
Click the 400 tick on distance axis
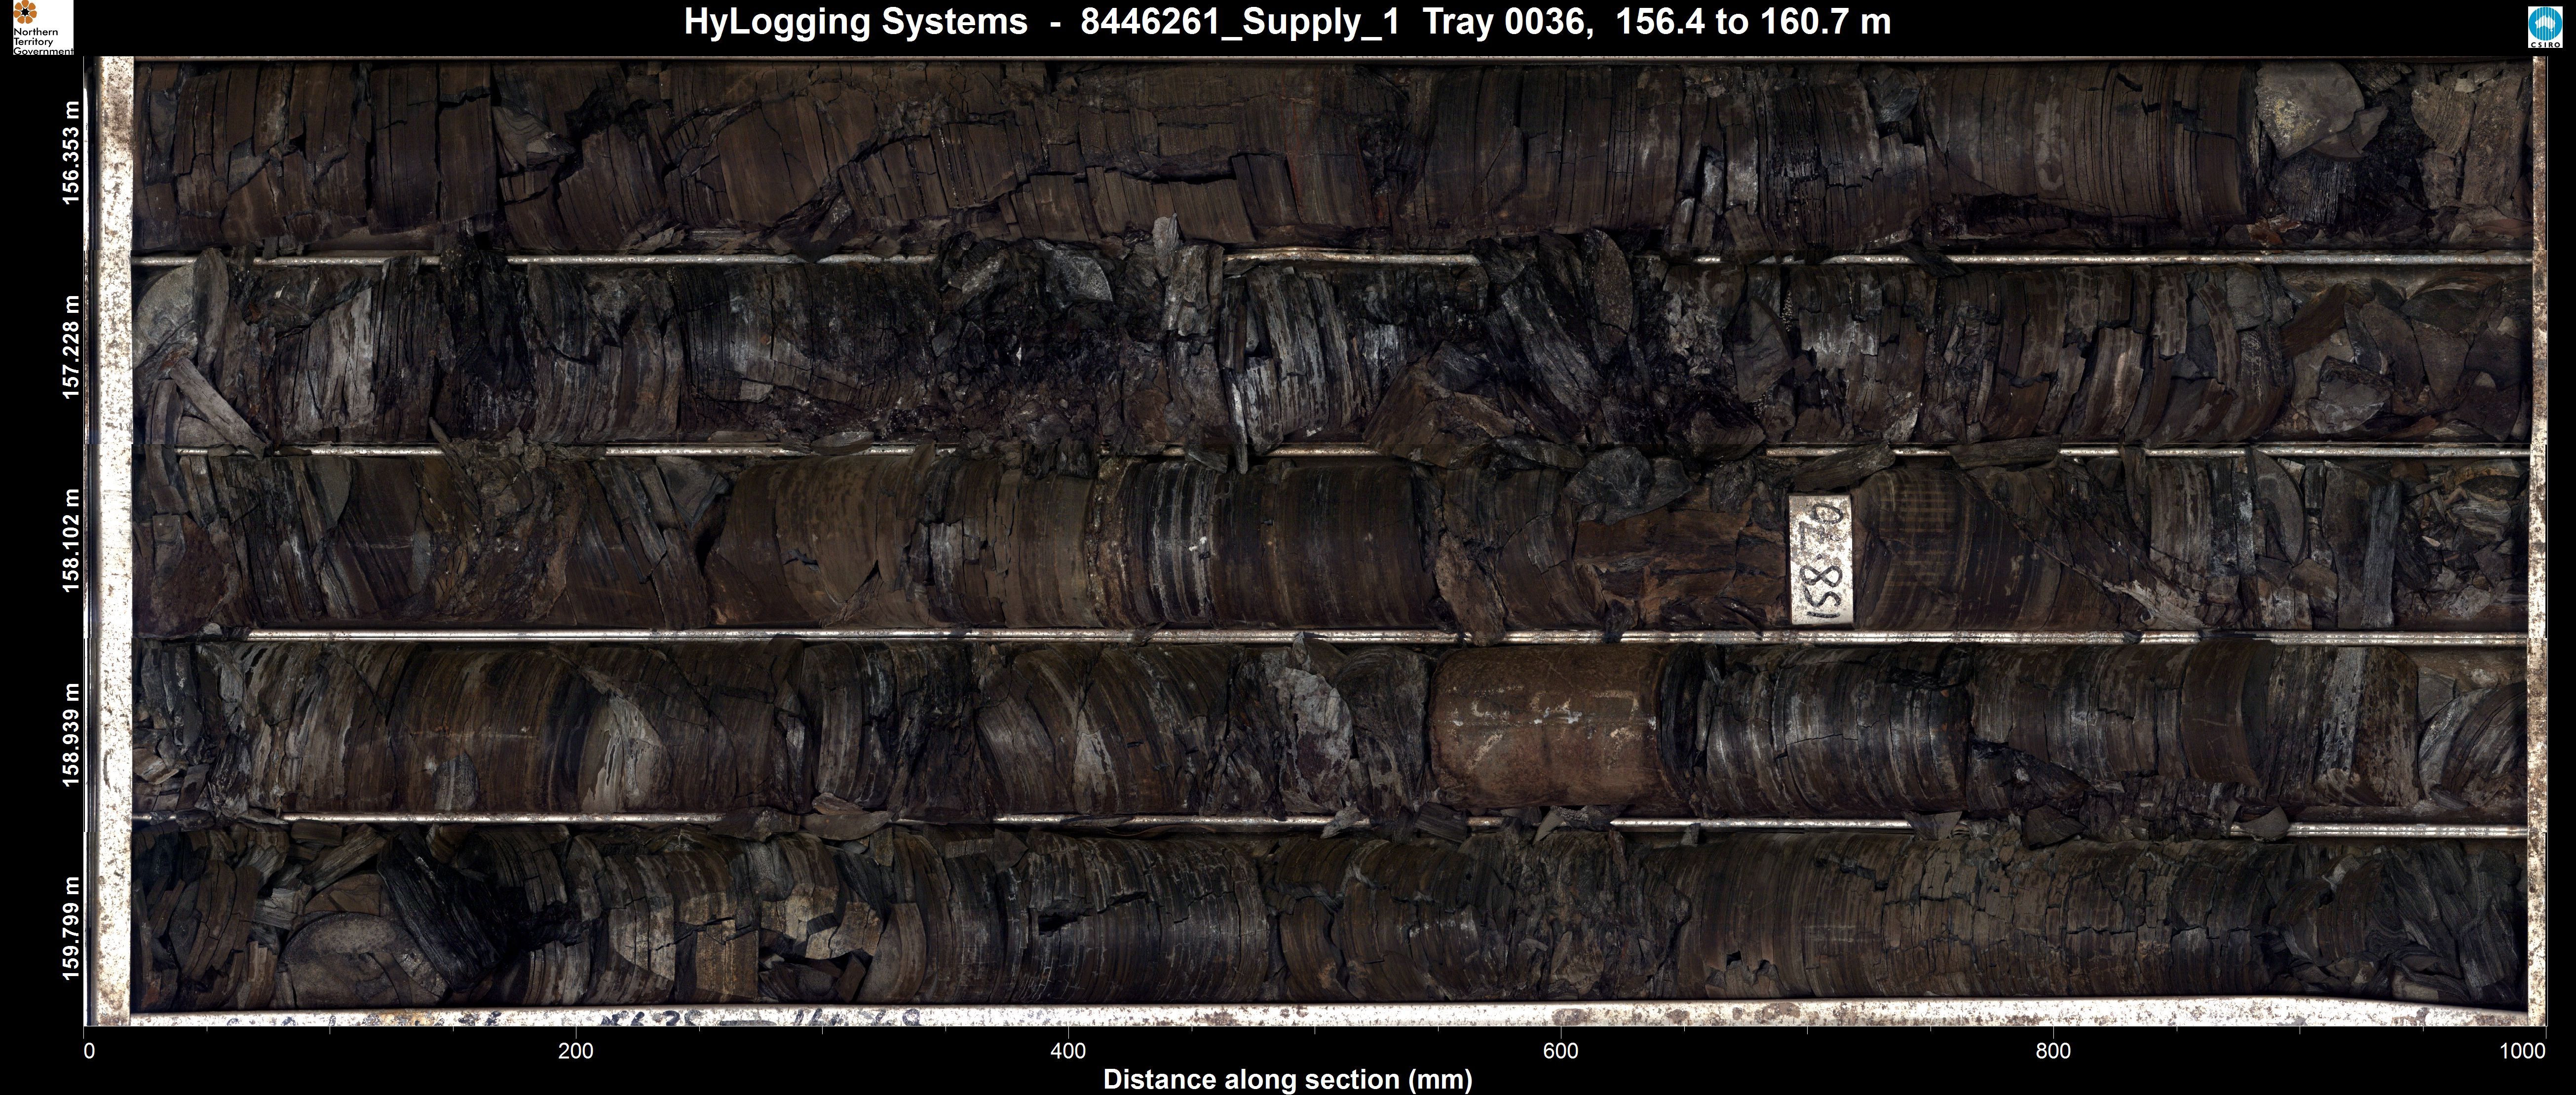1068,1051
